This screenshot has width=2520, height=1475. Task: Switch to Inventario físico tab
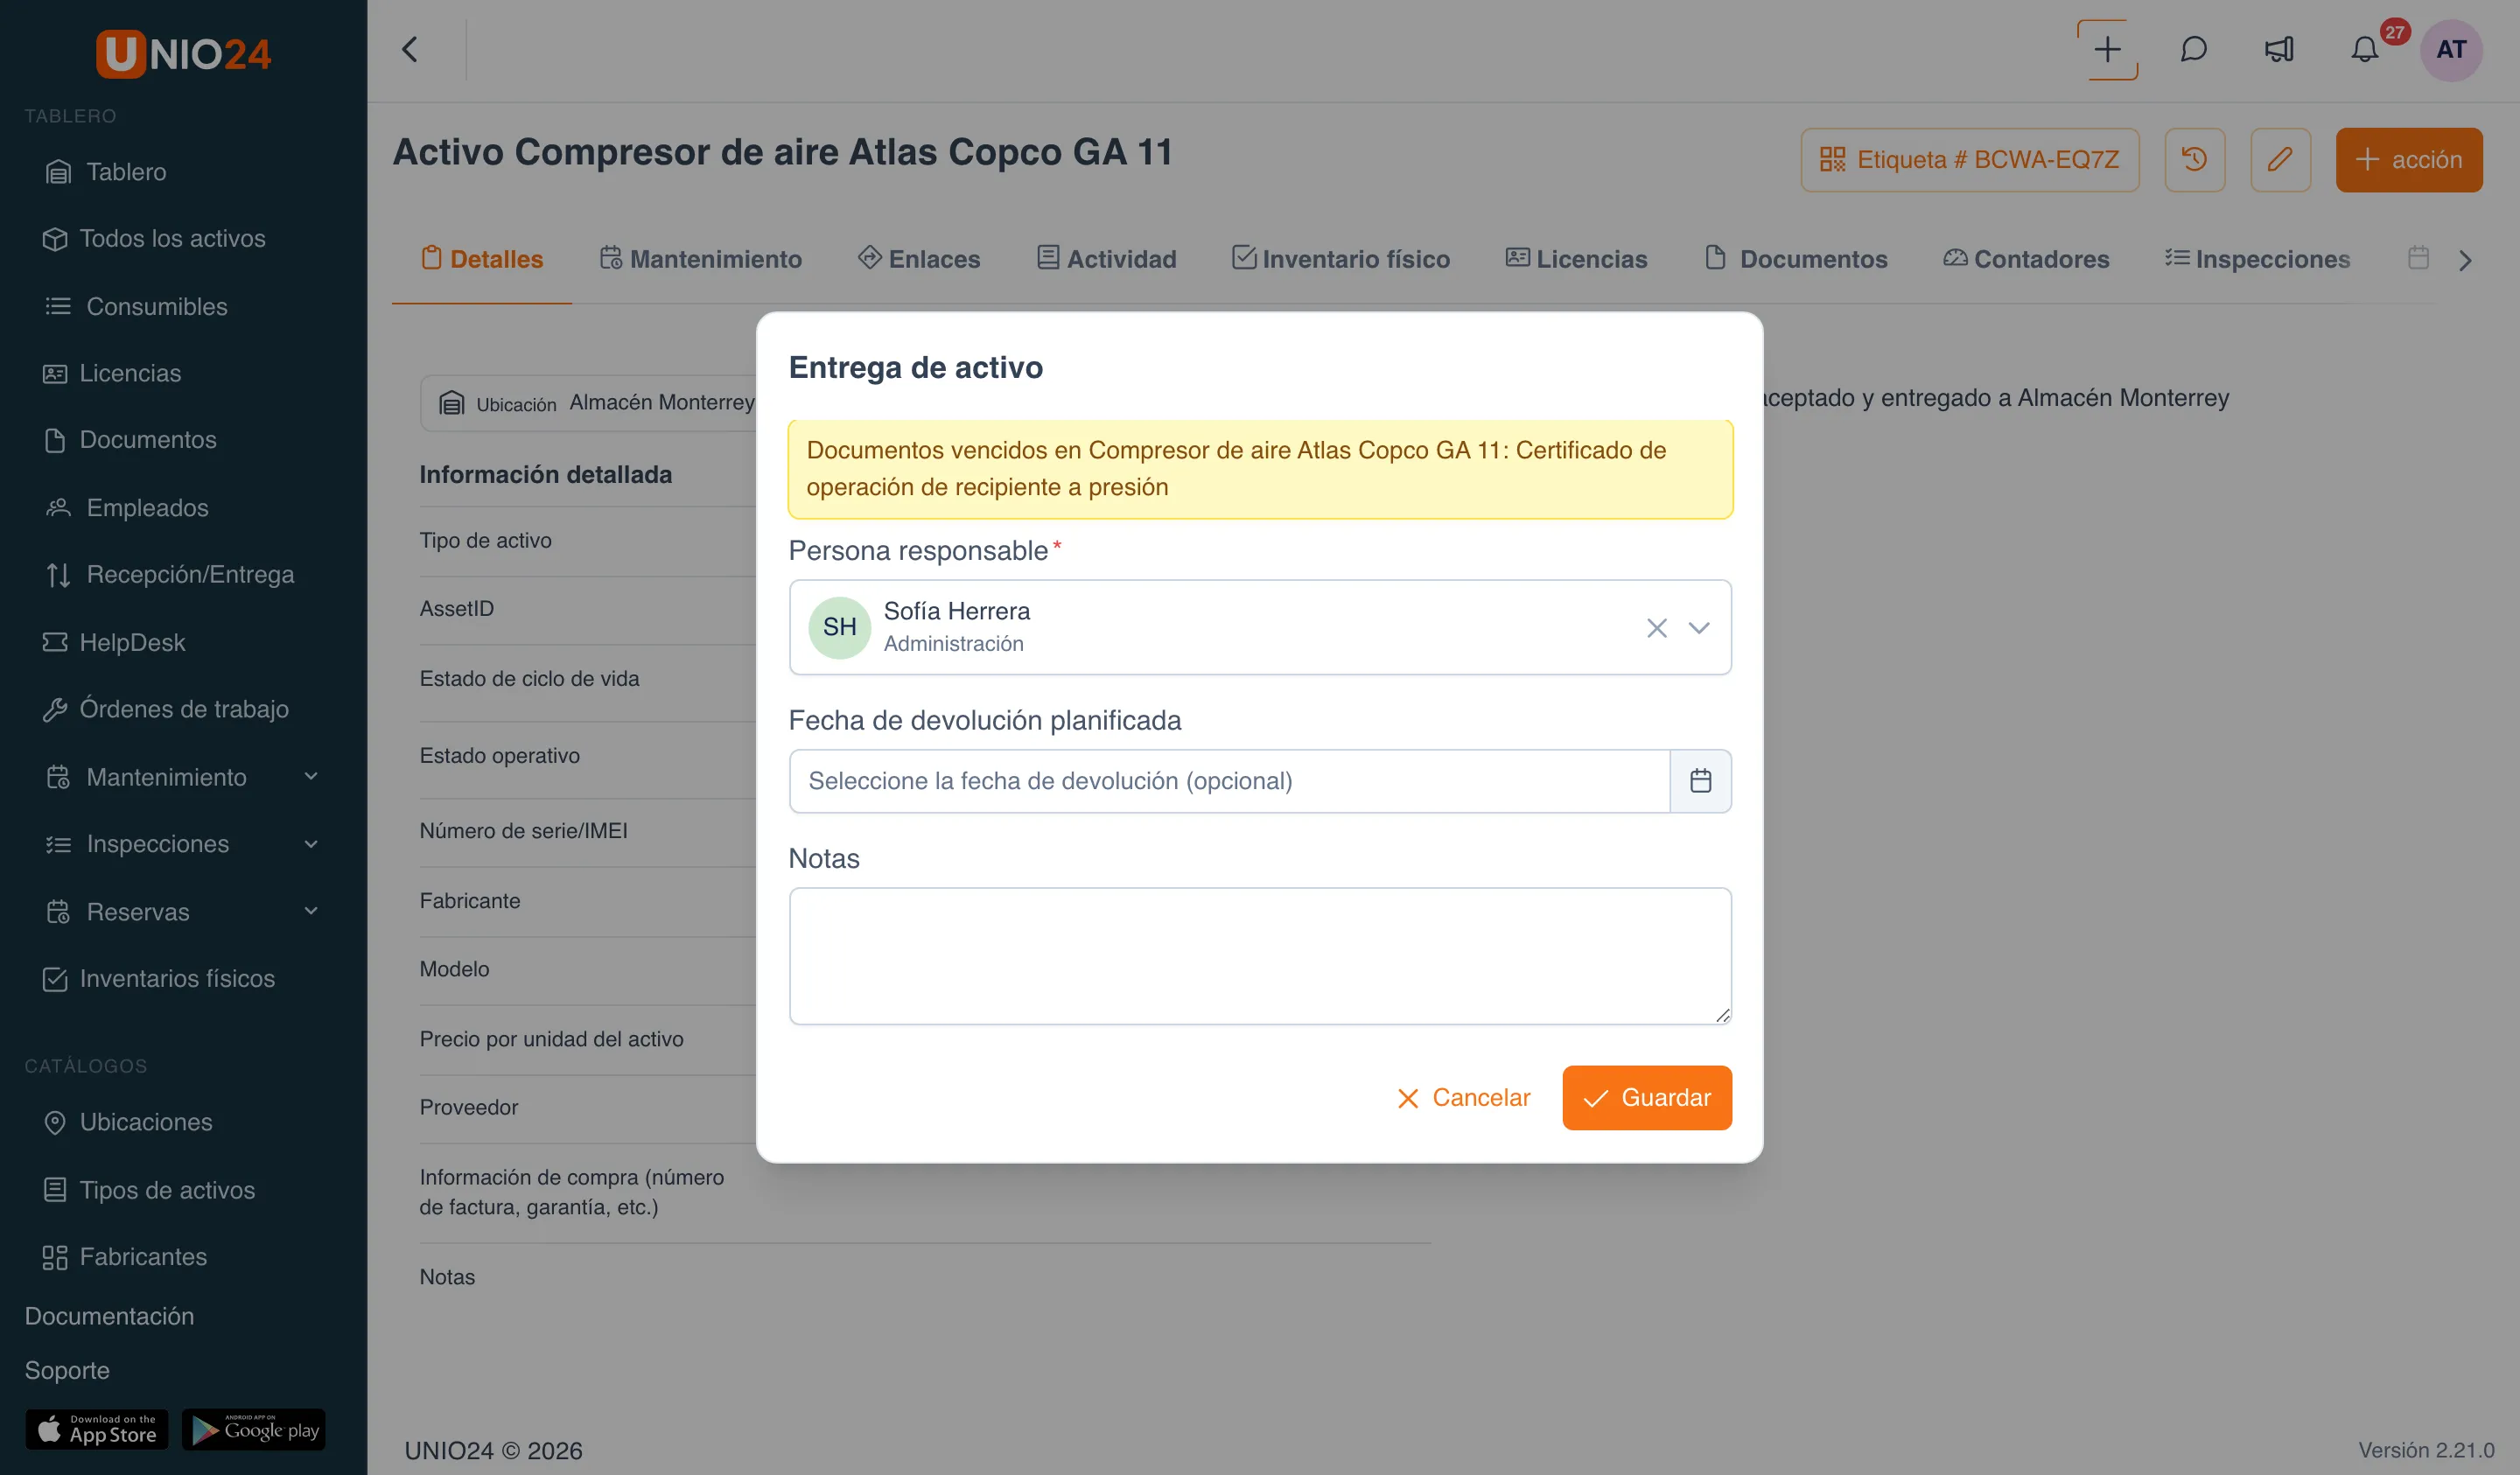[x=1340, y=259]
